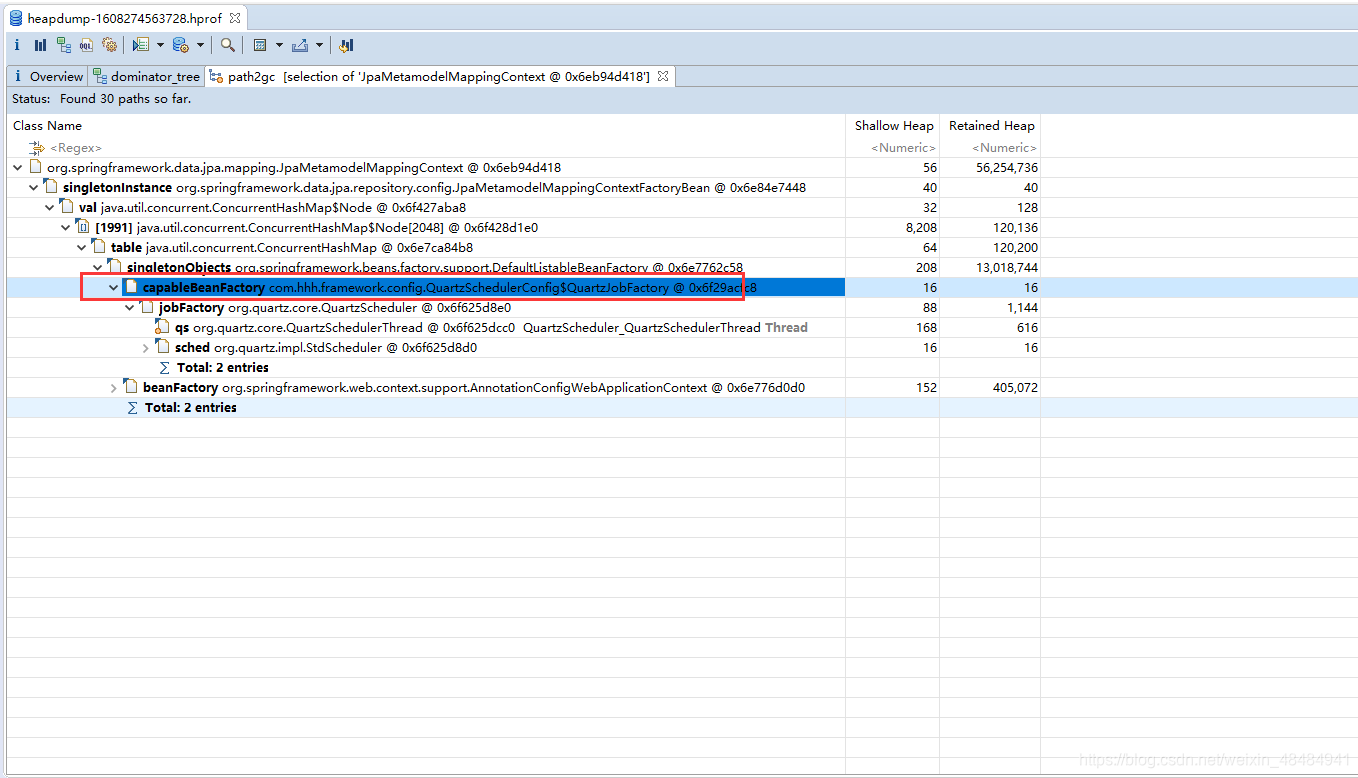Collapse the [1991] Node[2048] array node
The image size is (1358, 778).
pyautogui.click(x=65, y=228)
